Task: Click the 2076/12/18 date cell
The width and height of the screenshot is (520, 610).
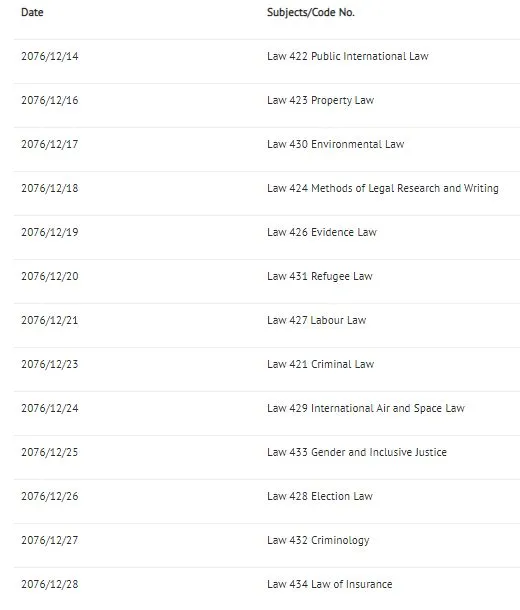Action: [x=50, y=188]
